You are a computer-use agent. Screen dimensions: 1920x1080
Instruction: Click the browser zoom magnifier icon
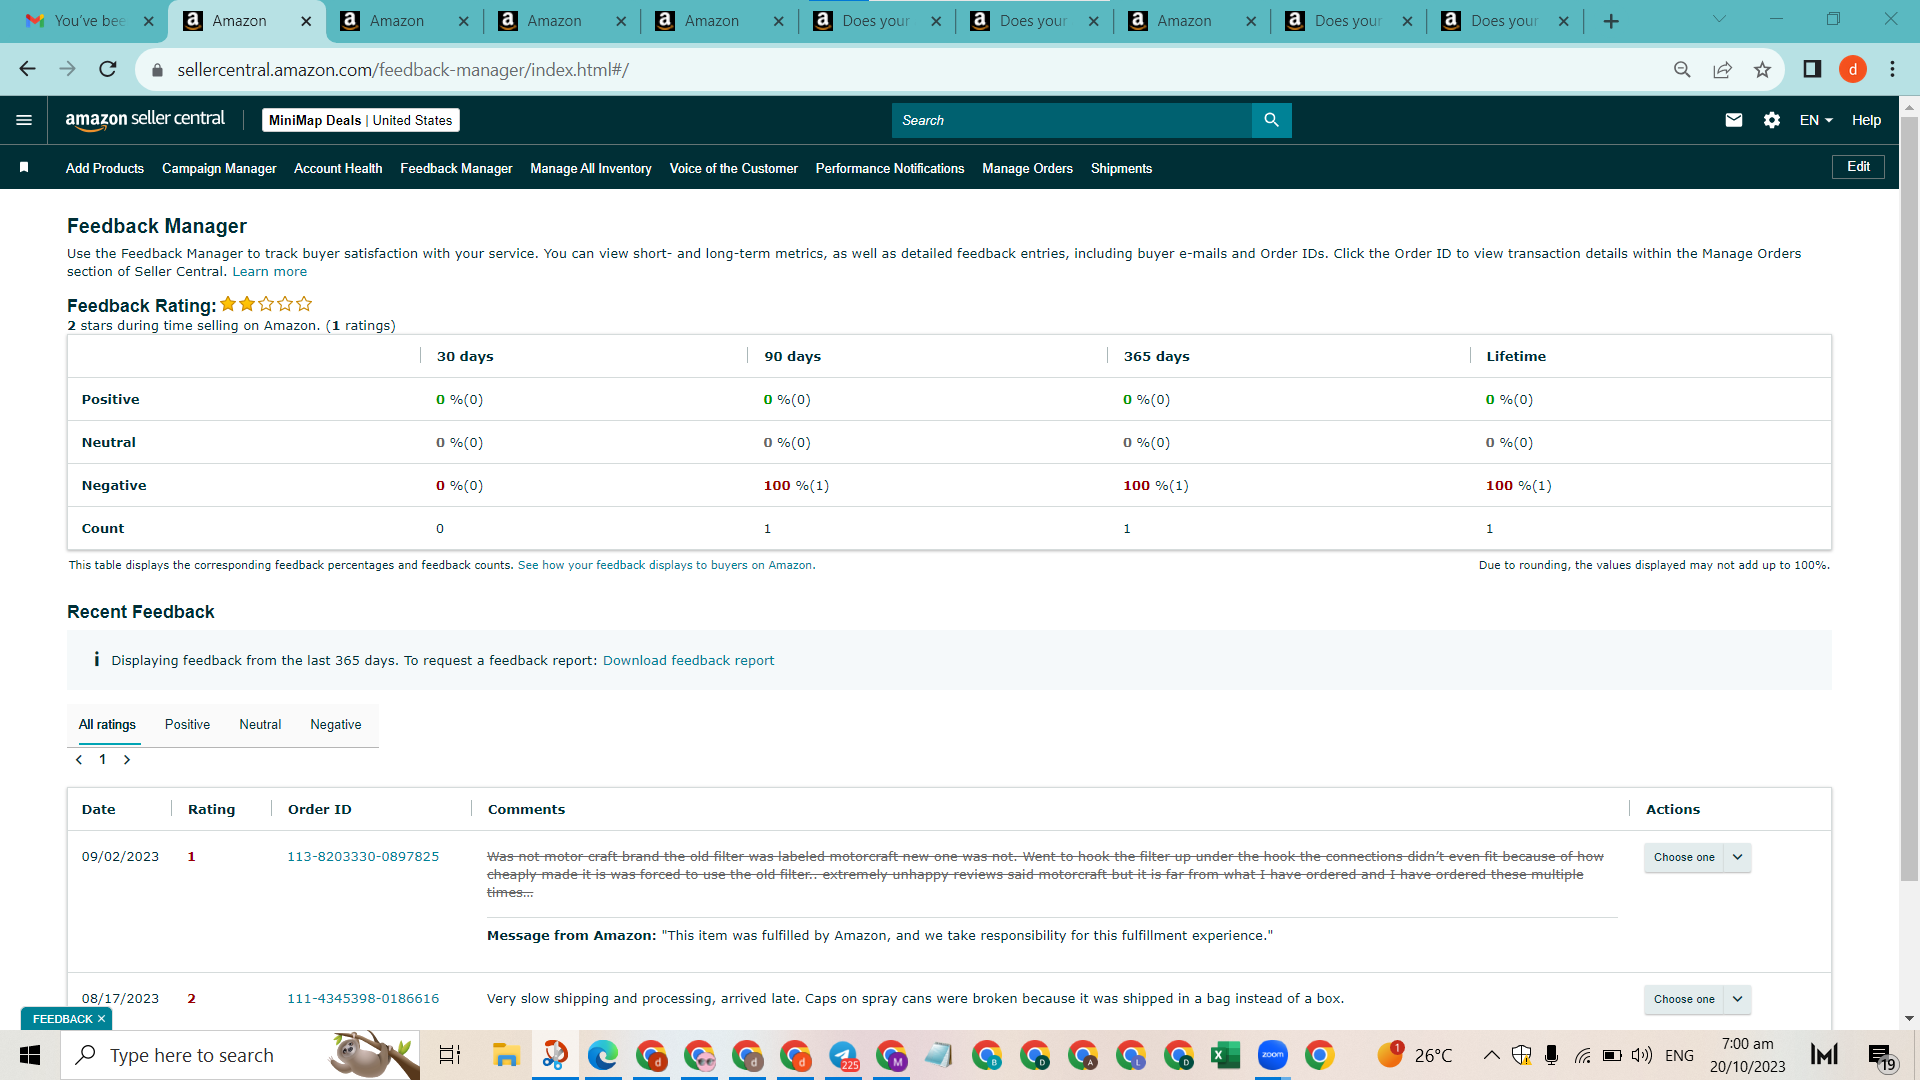click(x=1682, y=69)
